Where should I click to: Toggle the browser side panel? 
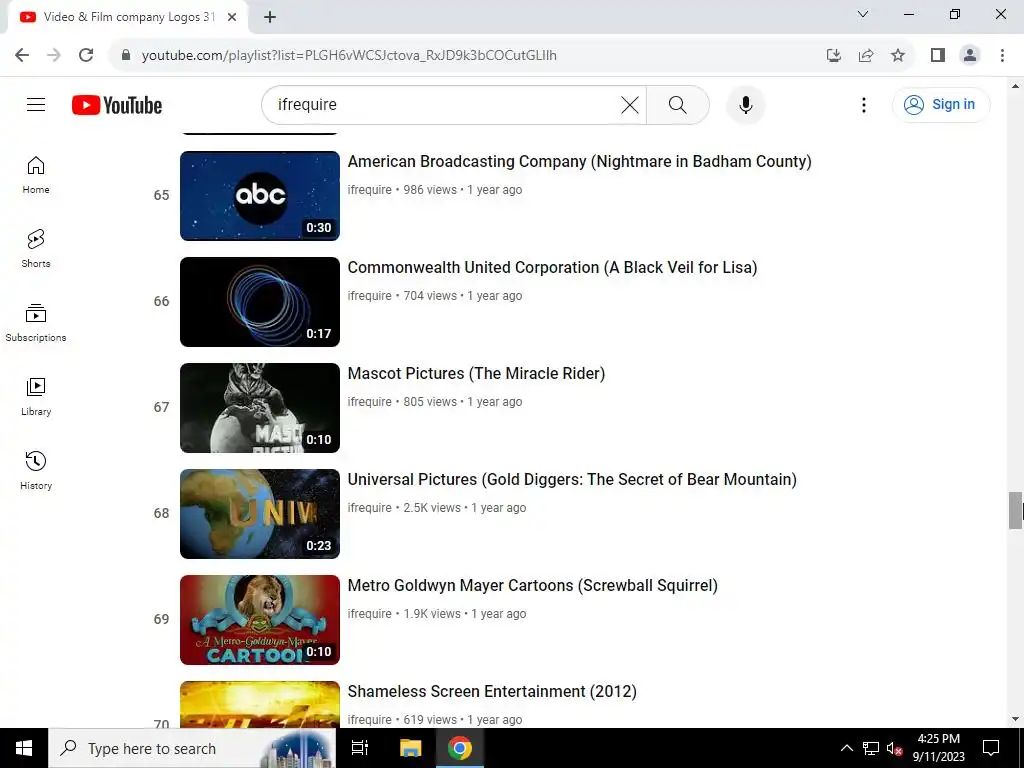pos(938,55)
